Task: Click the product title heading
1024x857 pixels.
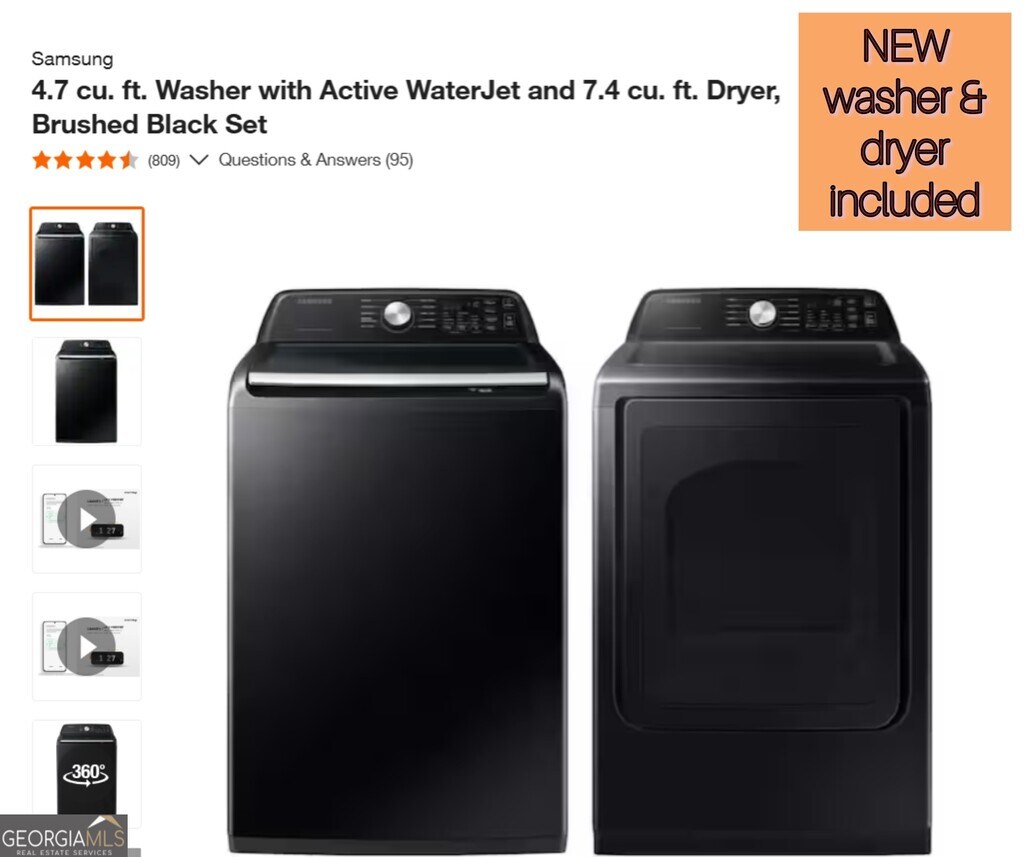Action: coord(406,106)
